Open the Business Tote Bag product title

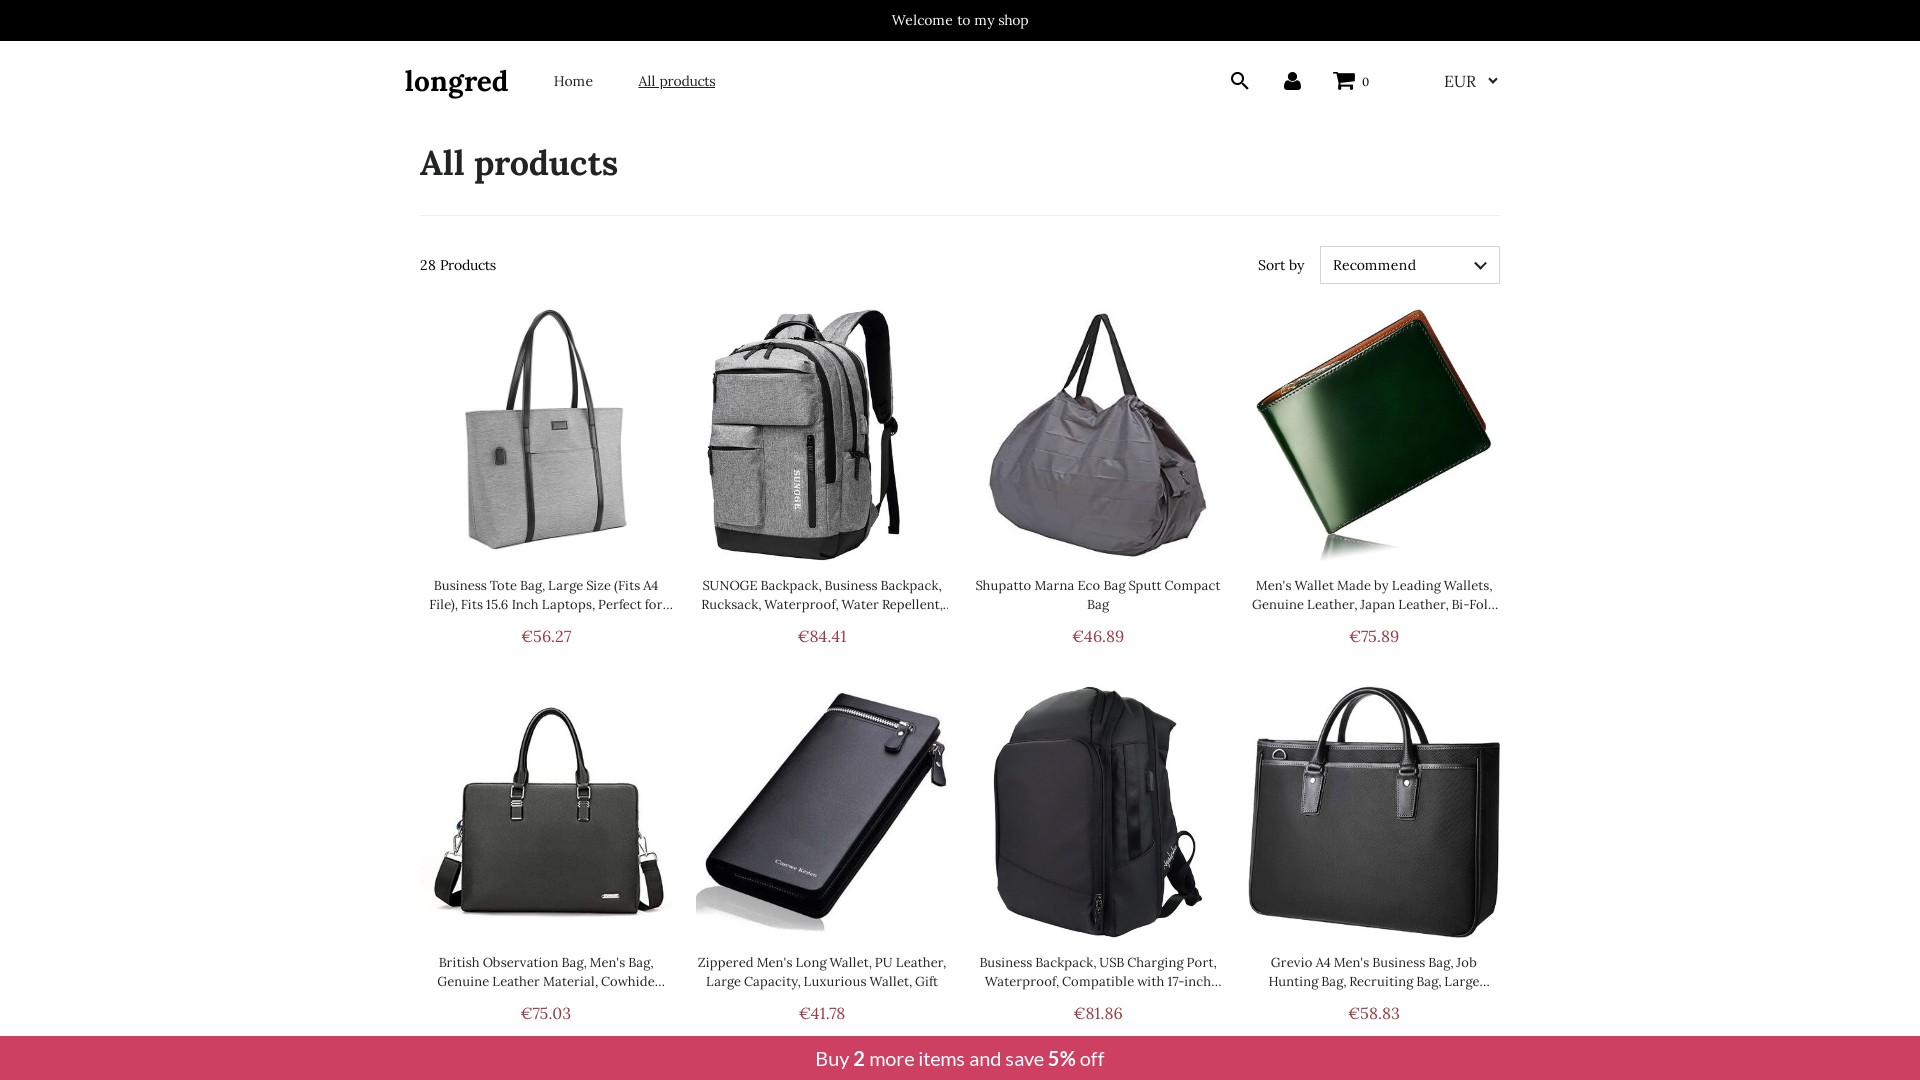point(546,595)
